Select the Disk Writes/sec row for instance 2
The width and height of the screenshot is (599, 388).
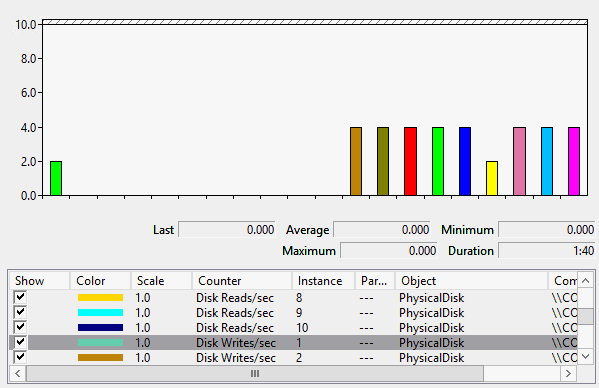click(293, 357)
